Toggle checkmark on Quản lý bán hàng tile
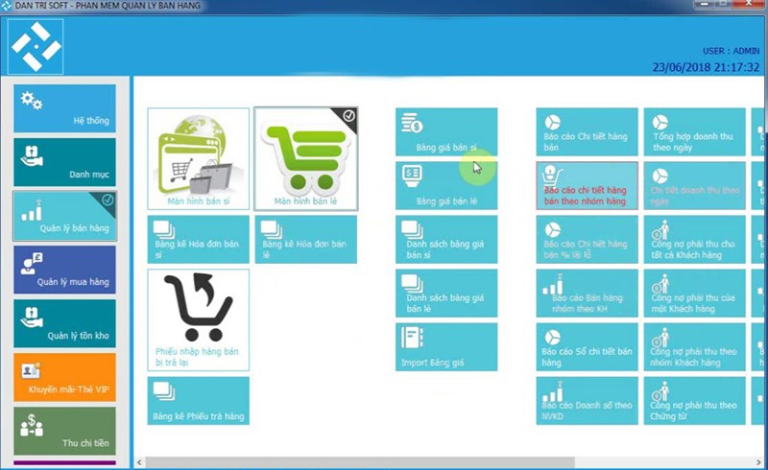The width and height of the screenshot is (768, 470). pos(107,200)
